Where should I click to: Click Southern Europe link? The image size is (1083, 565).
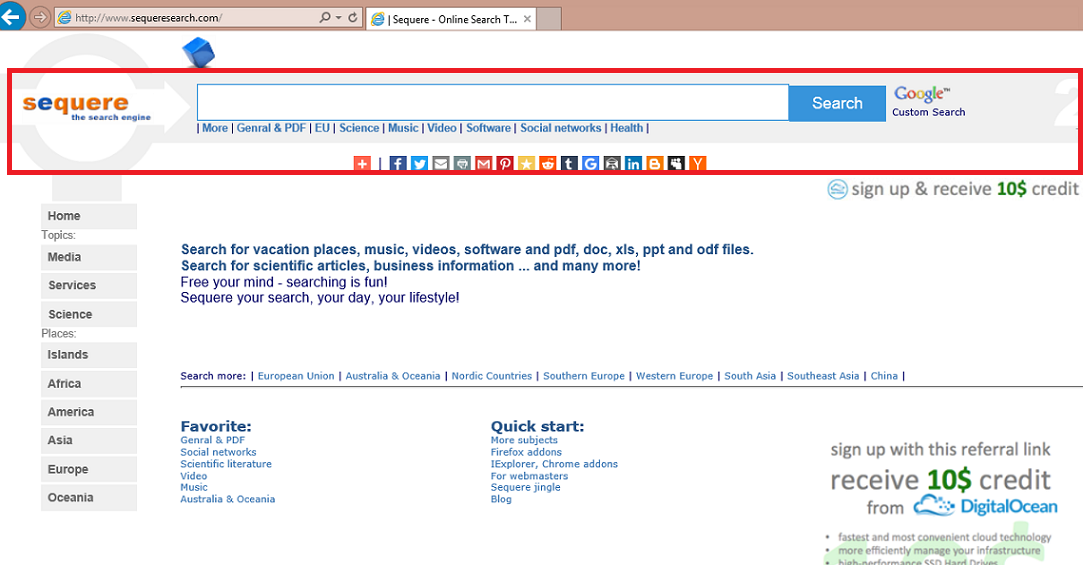[x=584, y=376]
